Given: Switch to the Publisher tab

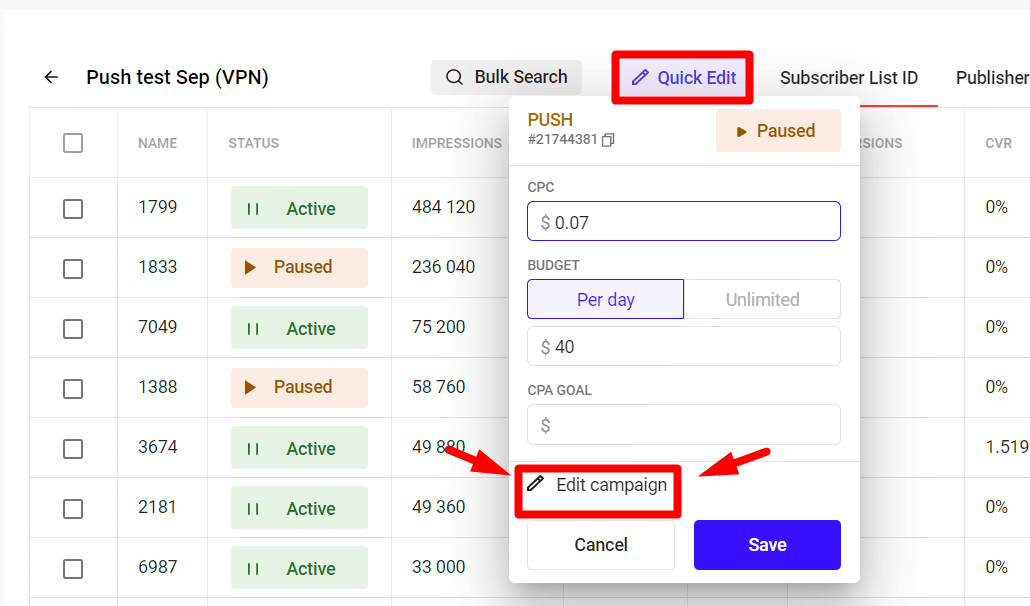Looking at the screenshot, I should (x=991, y=78).
